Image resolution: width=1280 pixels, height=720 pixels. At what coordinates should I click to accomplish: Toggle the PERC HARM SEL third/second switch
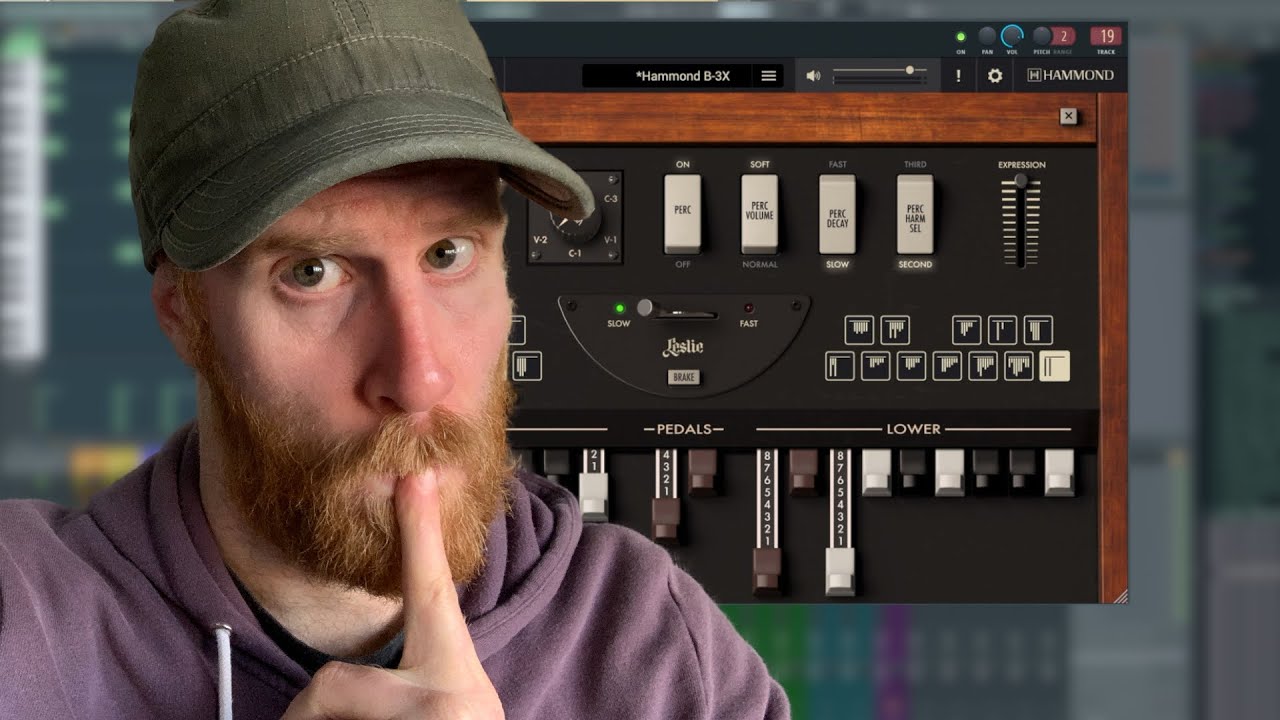pyautogui.click(x=915, y=214)
